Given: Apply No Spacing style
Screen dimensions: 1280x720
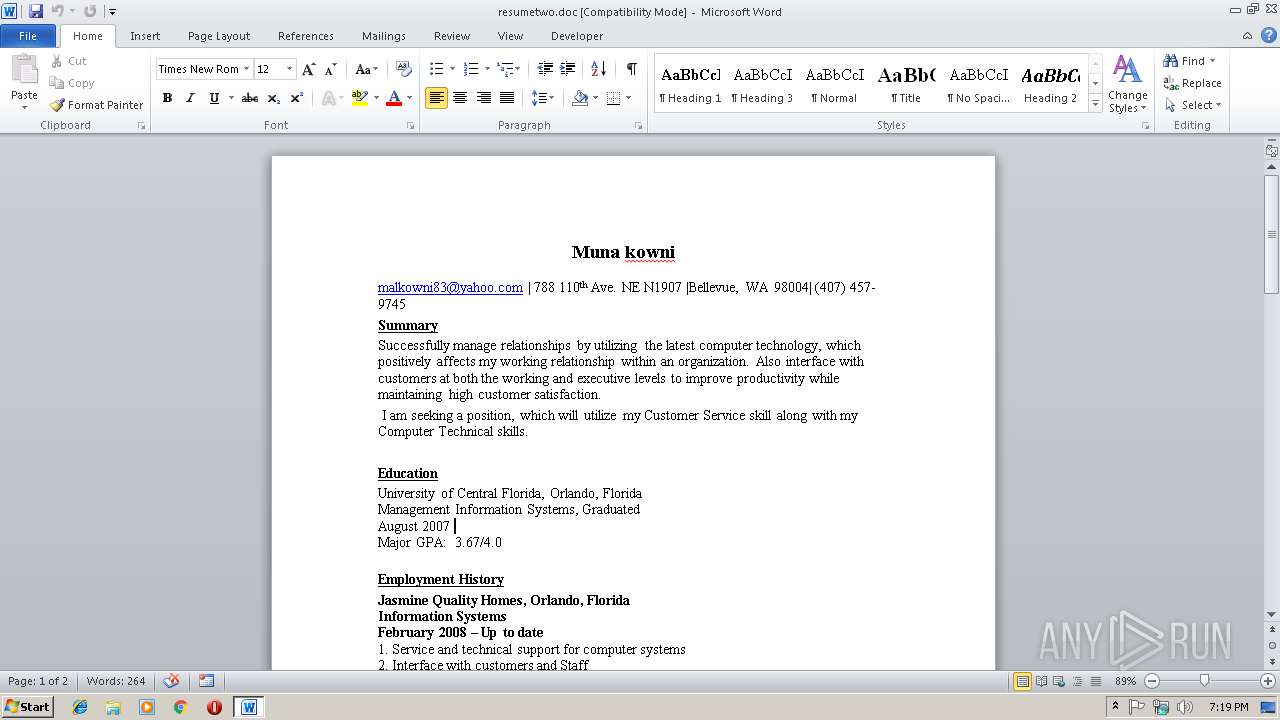Looking at the screenshot, I should (978, 84).
